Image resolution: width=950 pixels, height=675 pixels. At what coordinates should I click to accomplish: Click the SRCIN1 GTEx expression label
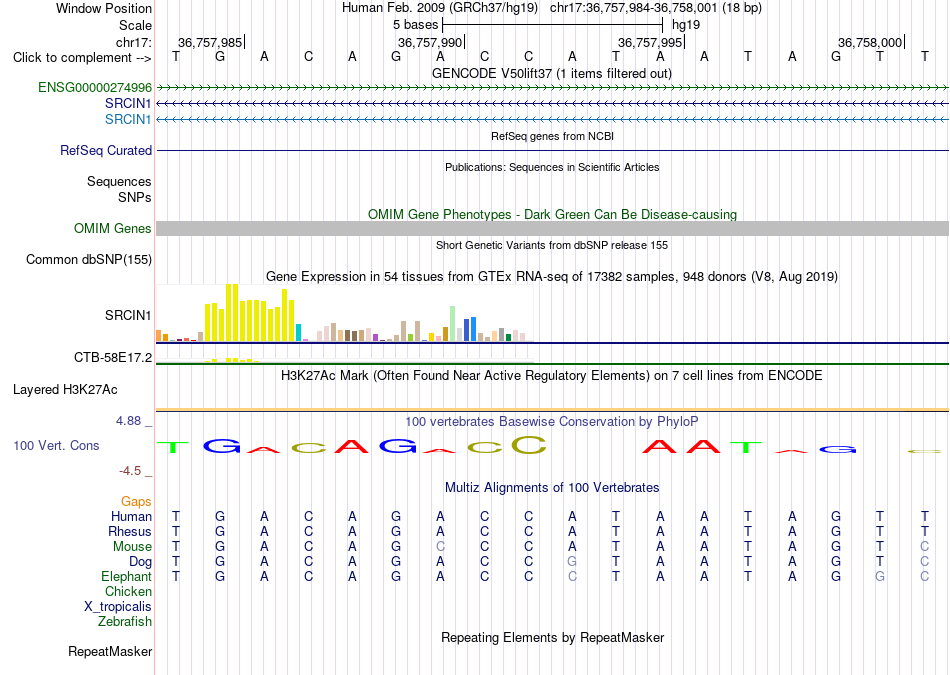tap(128, 315)
